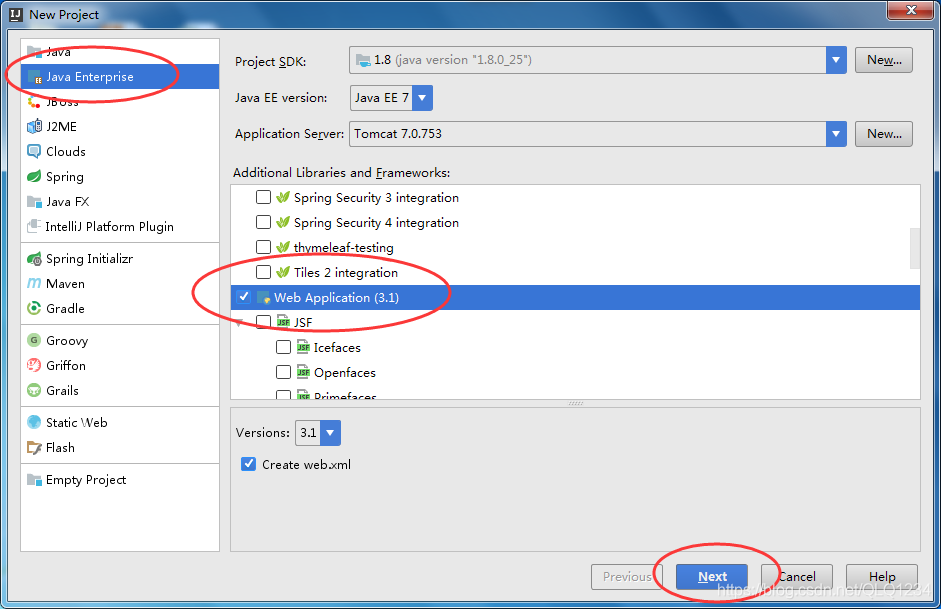Click the Static Web globe icon
The image size is (941, 609).
(x=34, y=422)
